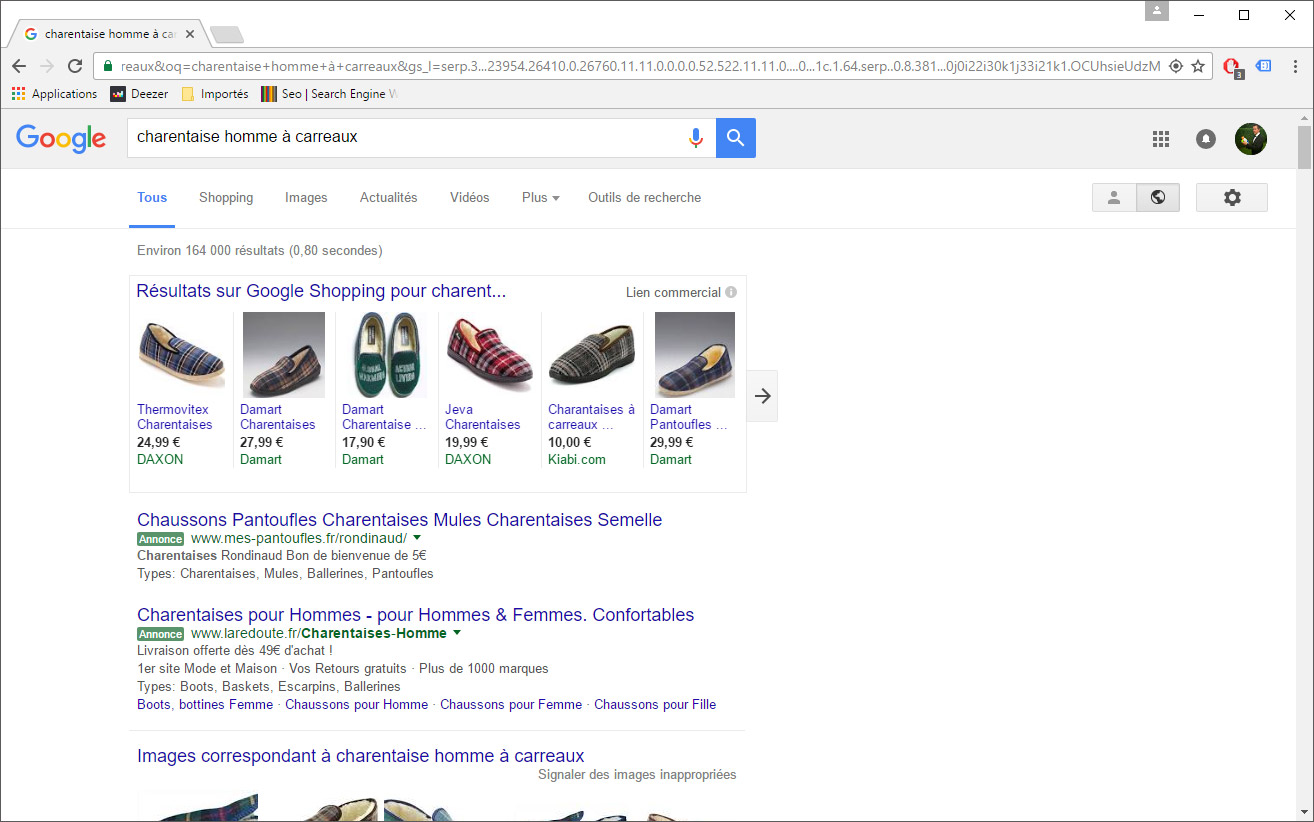Bookmark this page with the star icon
This screenshot has height=822, width=1314.
(1198, 66)
